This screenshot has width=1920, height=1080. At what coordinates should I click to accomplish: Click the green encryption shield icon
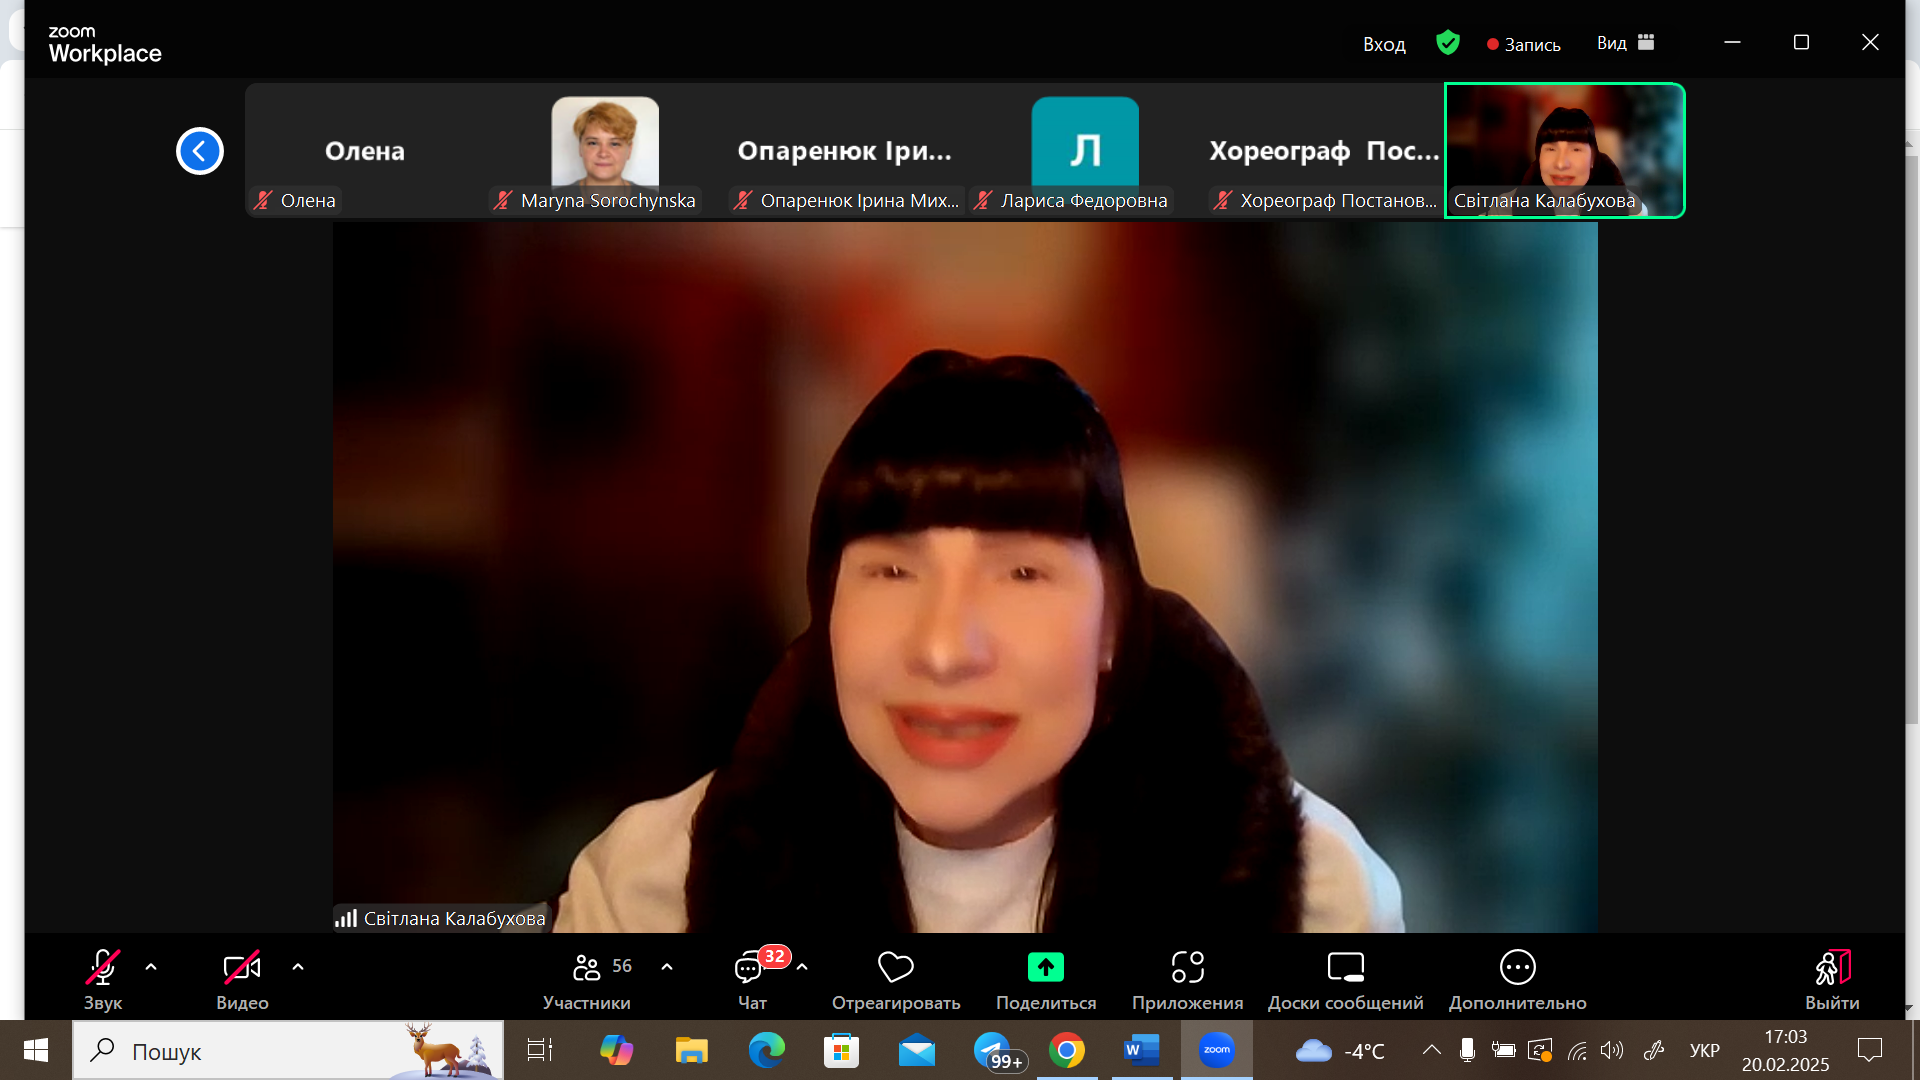tap(1447, 43)
